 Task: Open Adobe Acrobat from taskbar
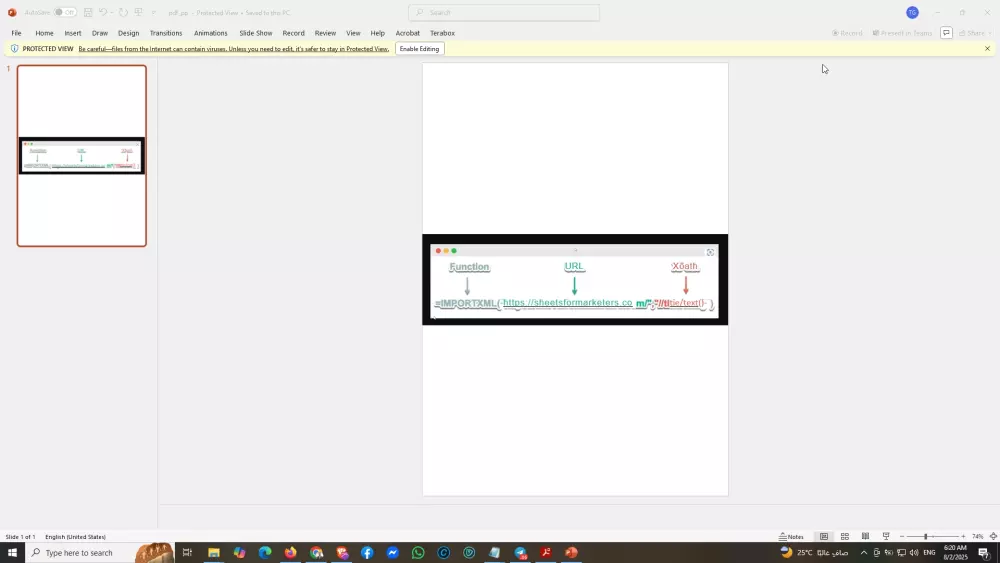click(x=546, y=553)
